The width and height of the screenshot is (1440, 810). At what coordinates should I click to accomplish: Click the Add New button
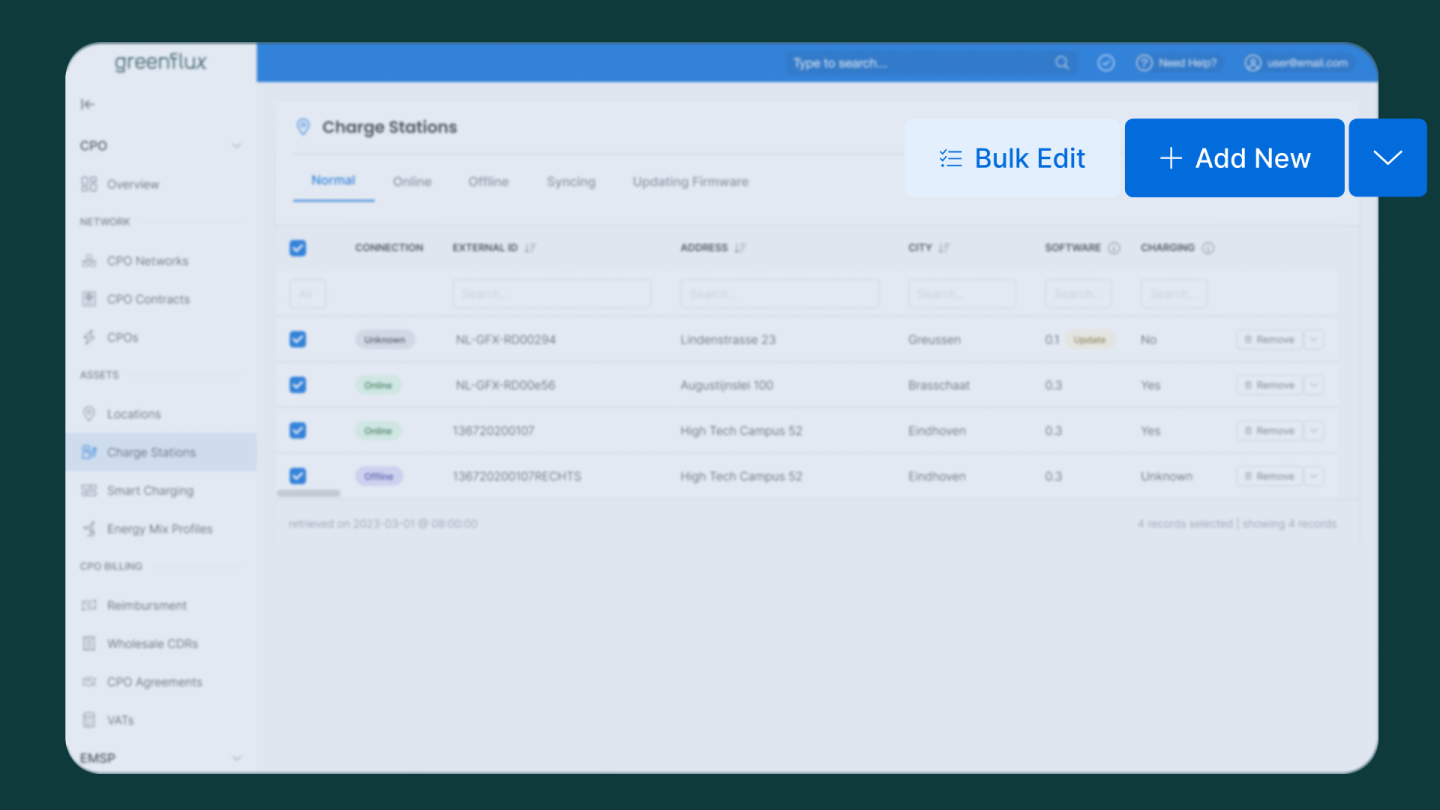(x=1234, y=158)
